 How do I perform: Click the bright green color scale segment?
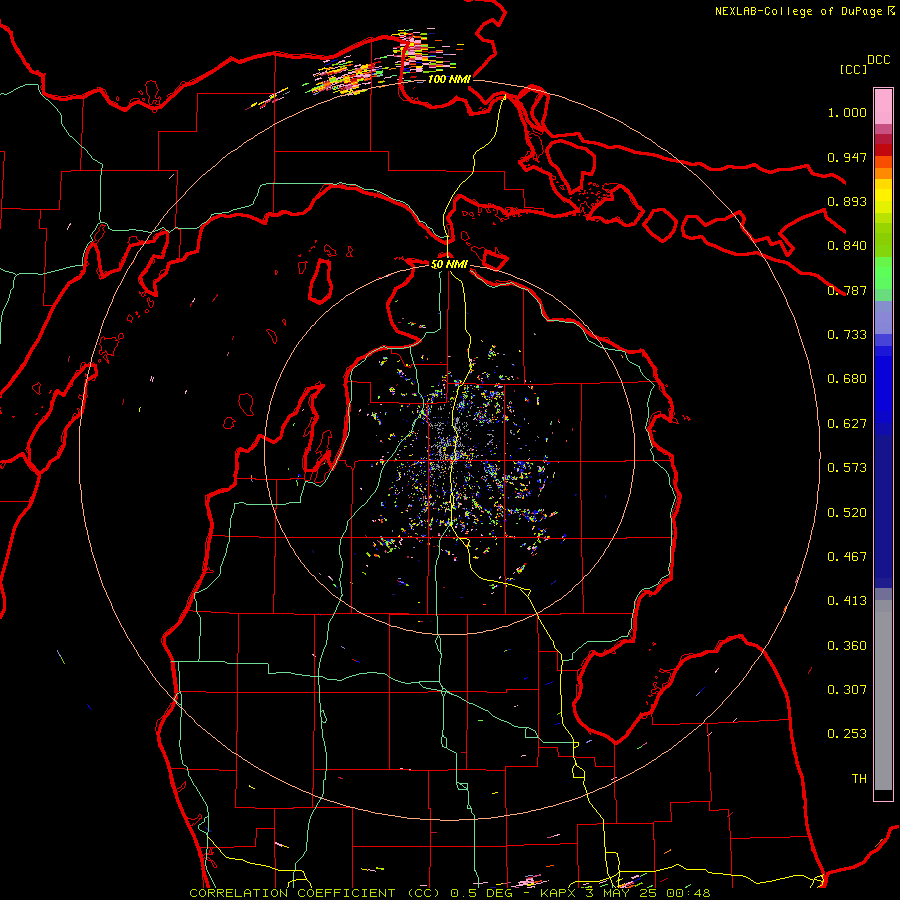[x=883, y=273]
